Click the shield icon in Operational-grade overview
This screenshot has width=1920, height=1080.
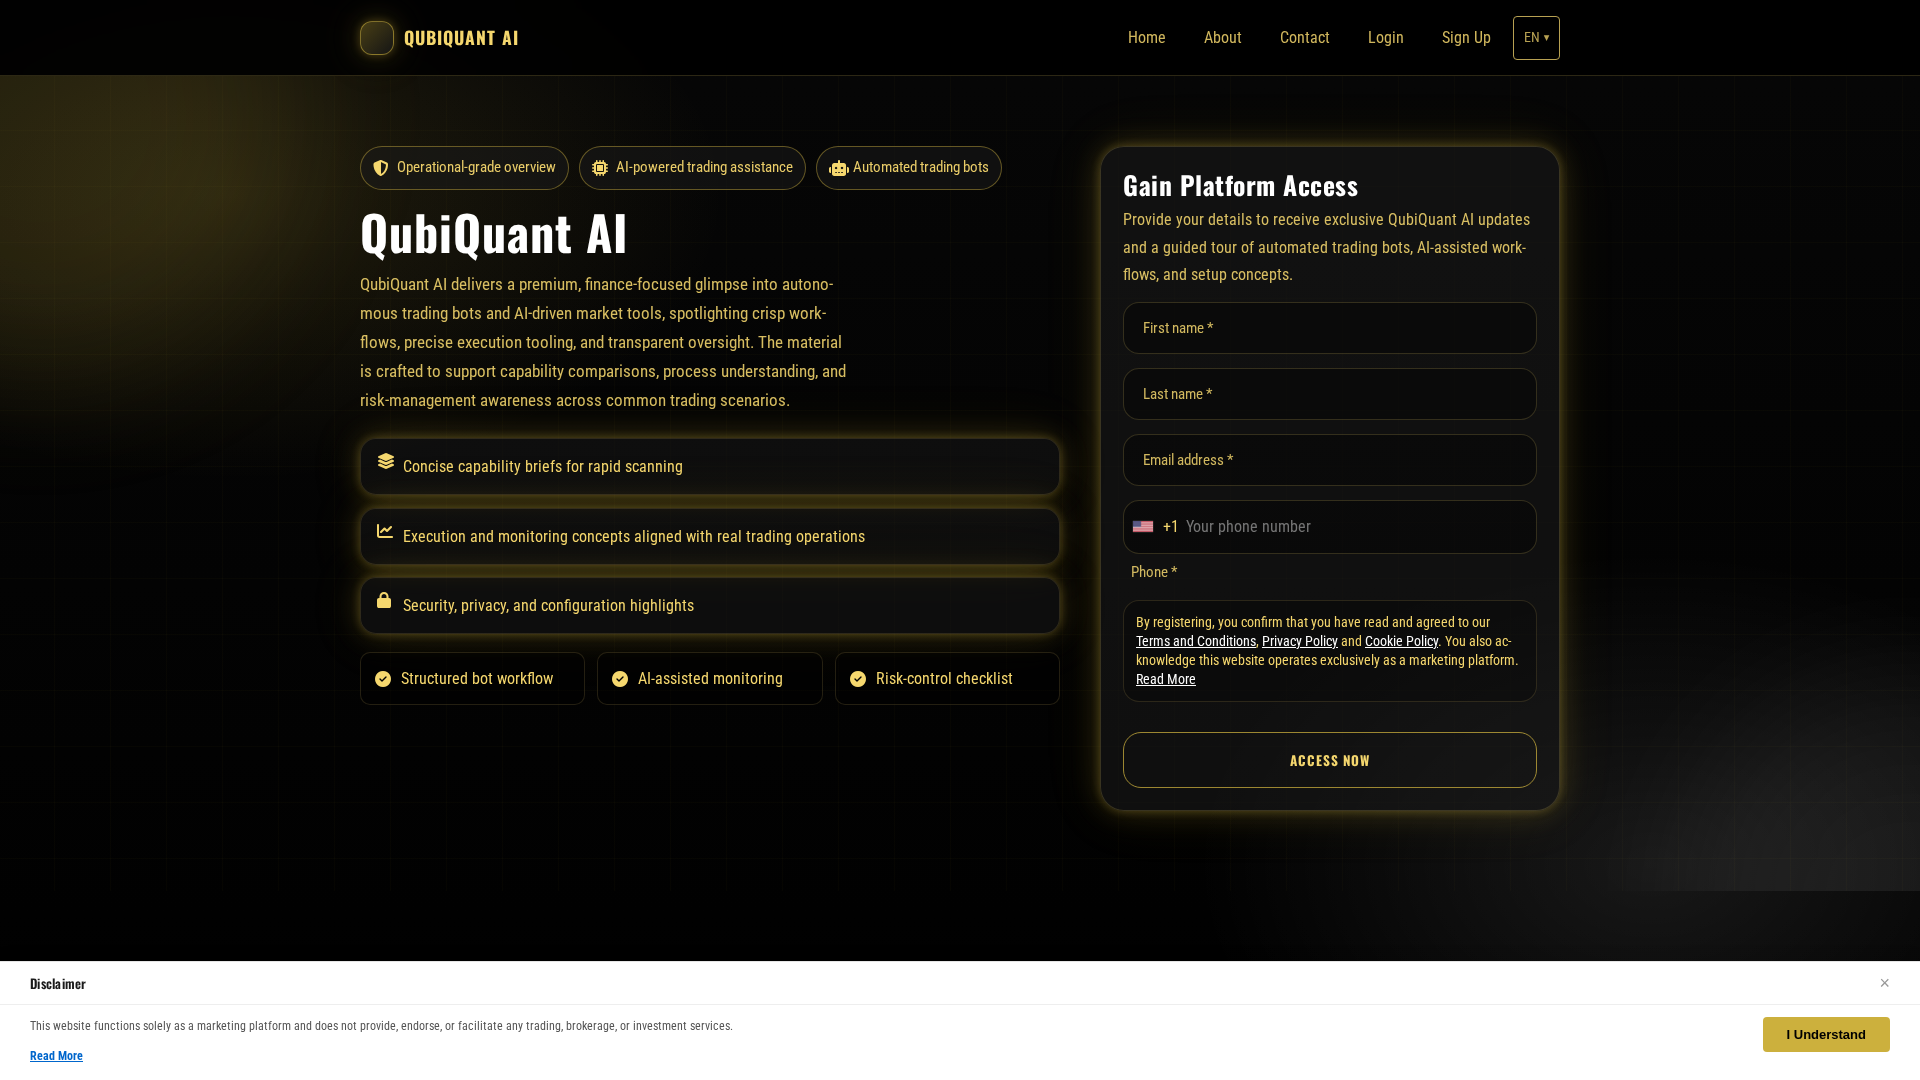(x=381, y=168)
